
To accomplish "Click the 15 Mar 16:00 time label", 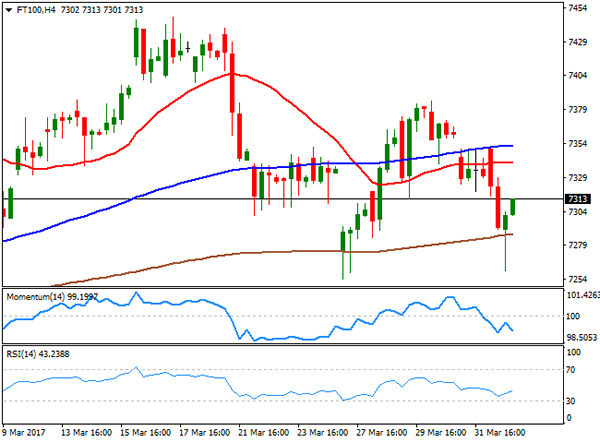I will click(x=146, y=433).
